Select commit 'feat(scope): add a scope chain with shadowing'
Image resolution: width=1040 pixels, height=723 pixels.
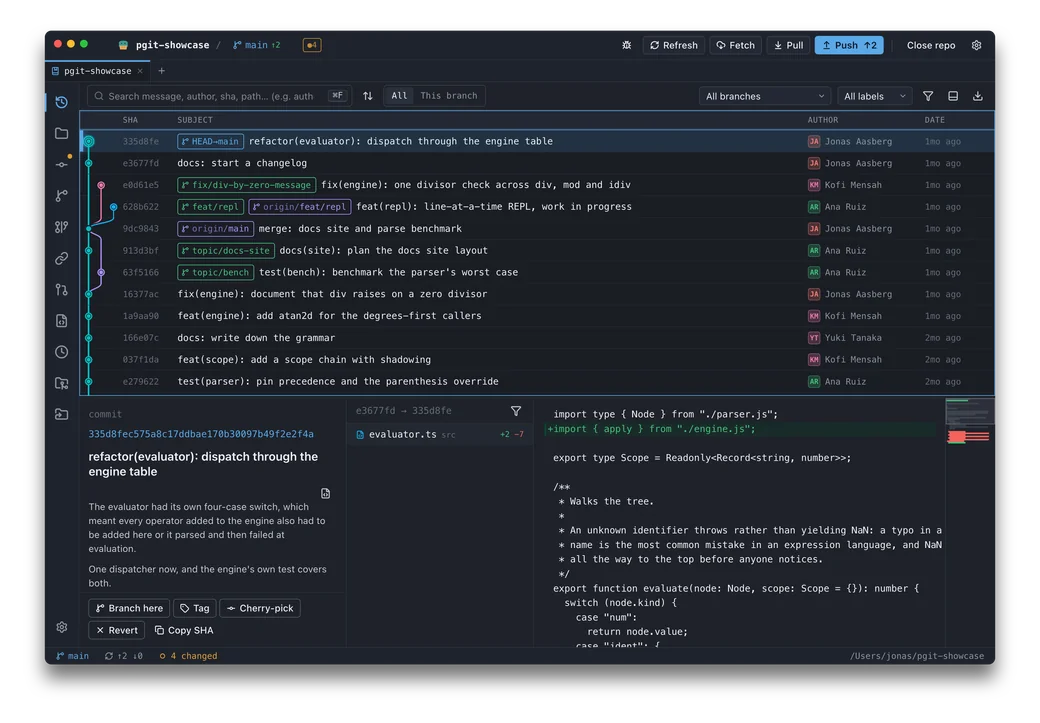point(537,360)
